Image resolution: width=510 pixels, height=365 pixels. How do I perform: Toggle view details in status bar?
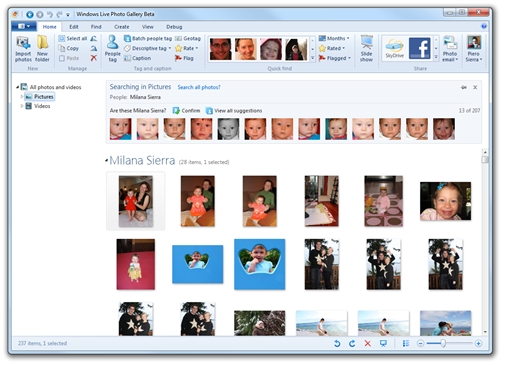406,343
